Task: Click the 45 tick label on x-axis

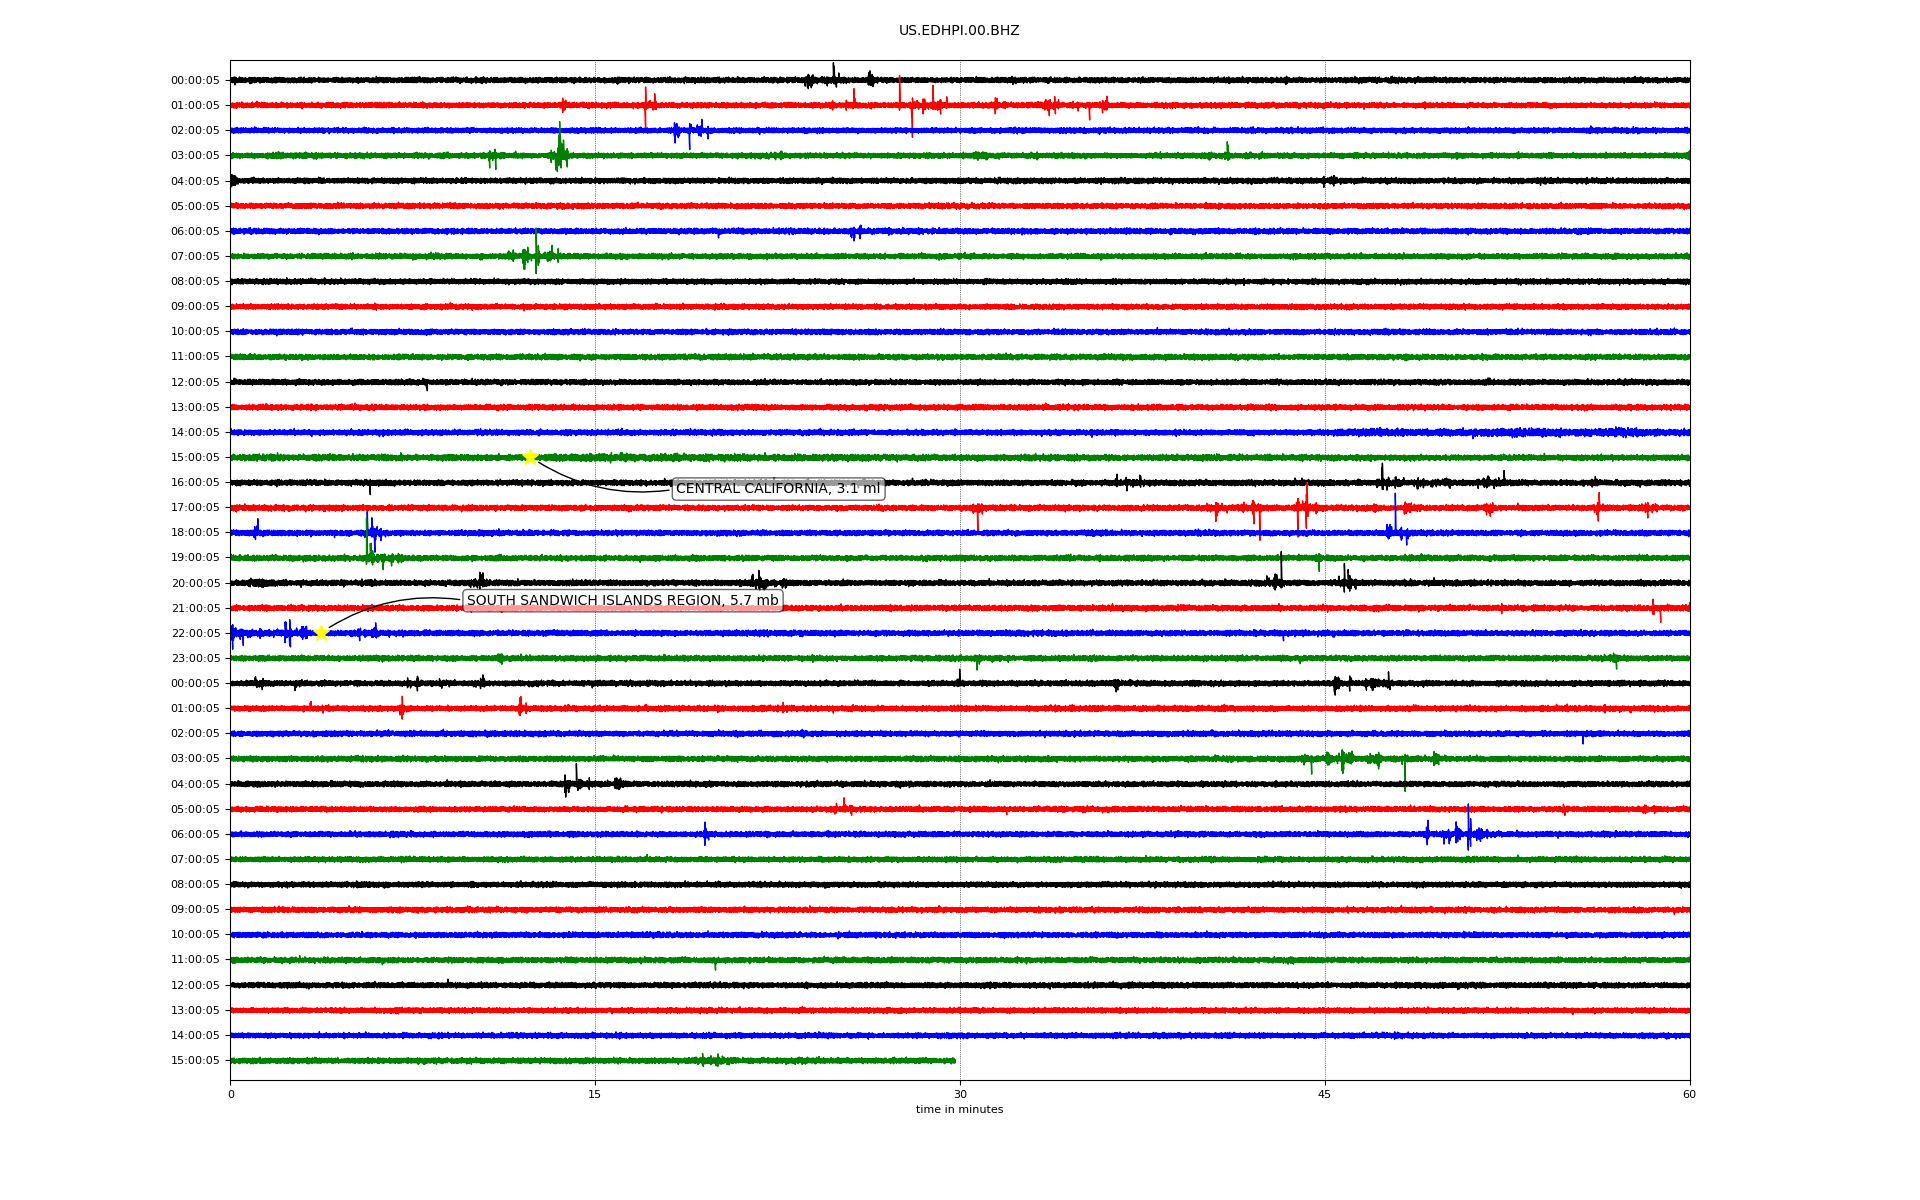Action: 1325,1094
